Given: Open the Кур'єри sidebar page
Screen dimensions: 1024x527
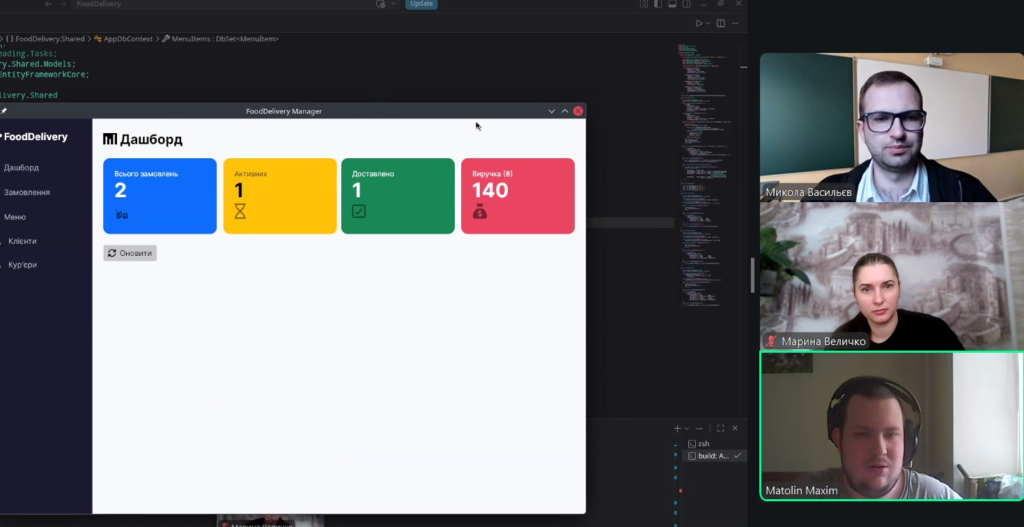Looking at the screenshot, I should (22, 265).
